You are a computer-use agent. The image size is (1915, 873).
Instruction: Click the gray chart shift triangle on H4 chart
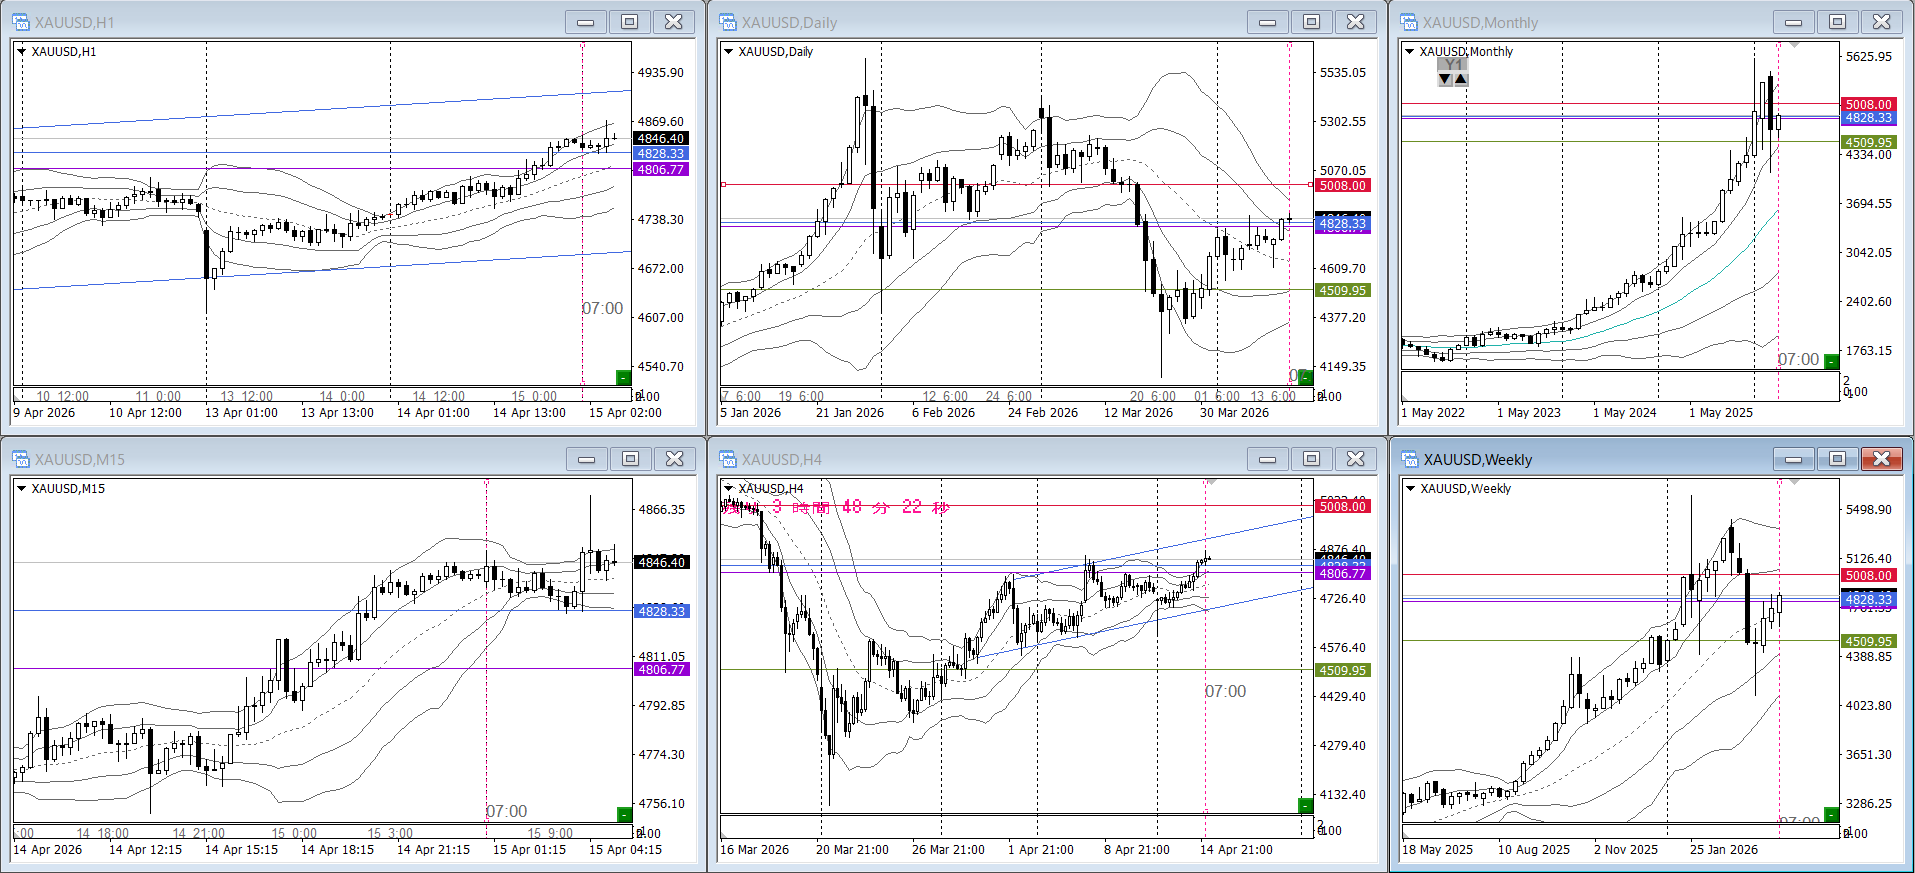click(x=1211, y=483)
